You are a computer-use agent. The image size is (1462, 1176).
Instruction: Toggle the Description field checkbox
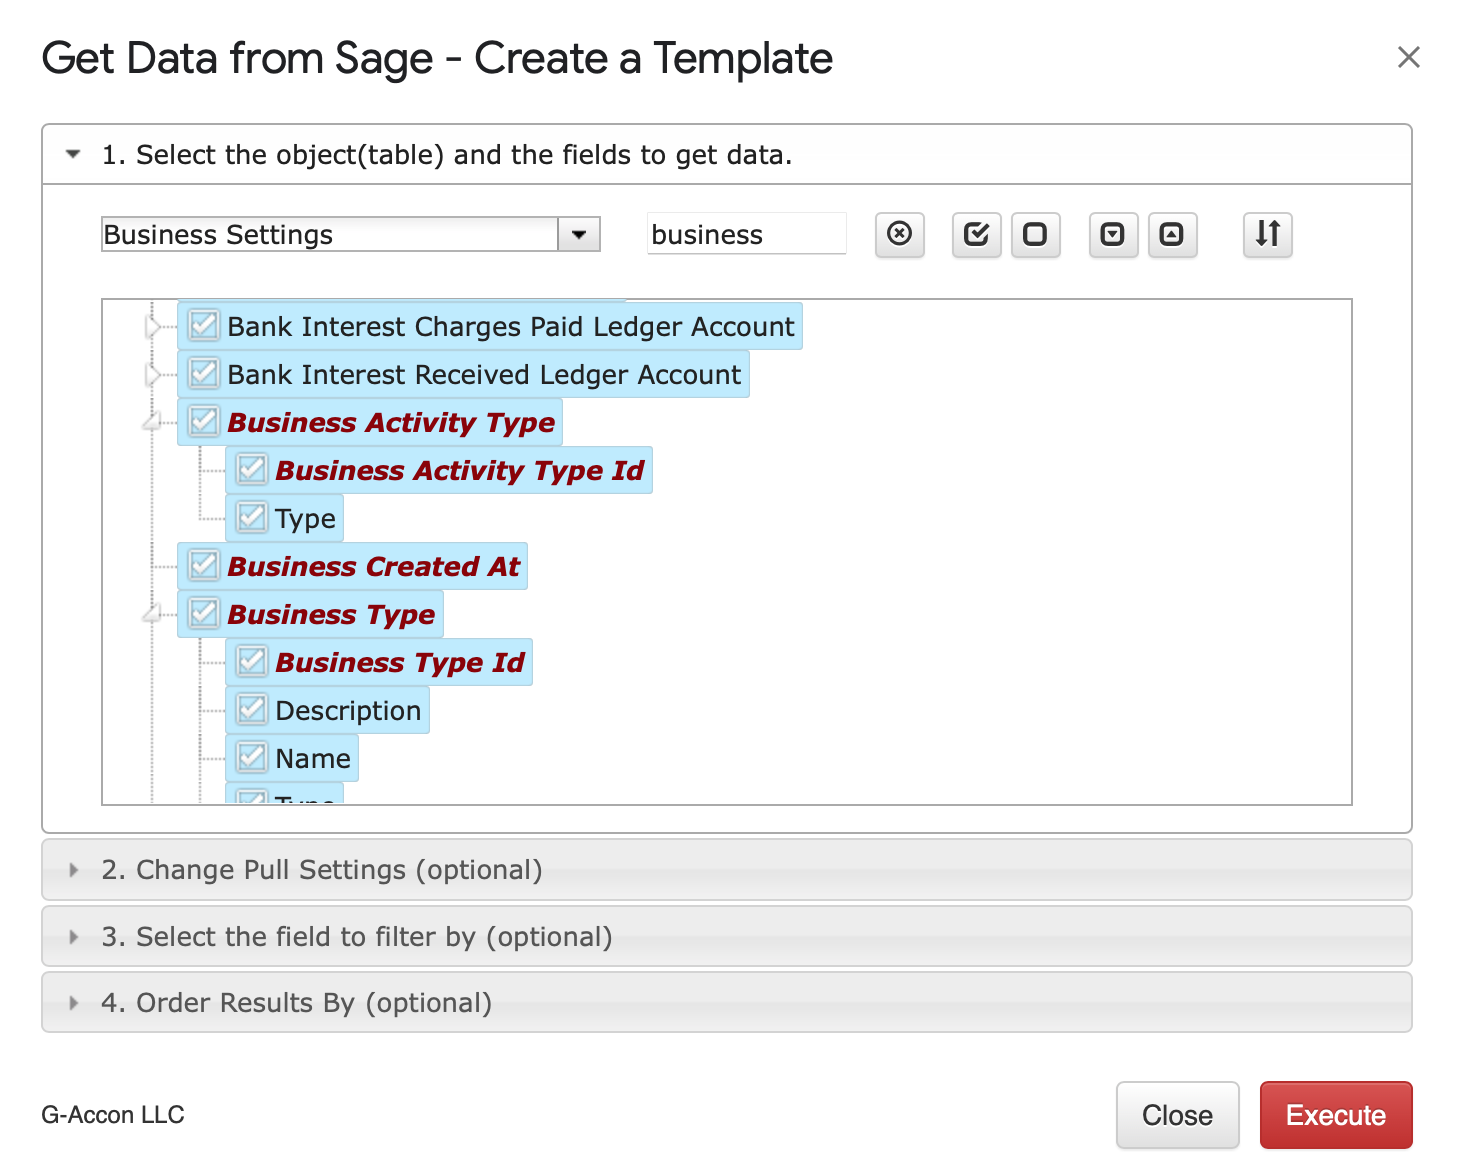coord(252,710)
